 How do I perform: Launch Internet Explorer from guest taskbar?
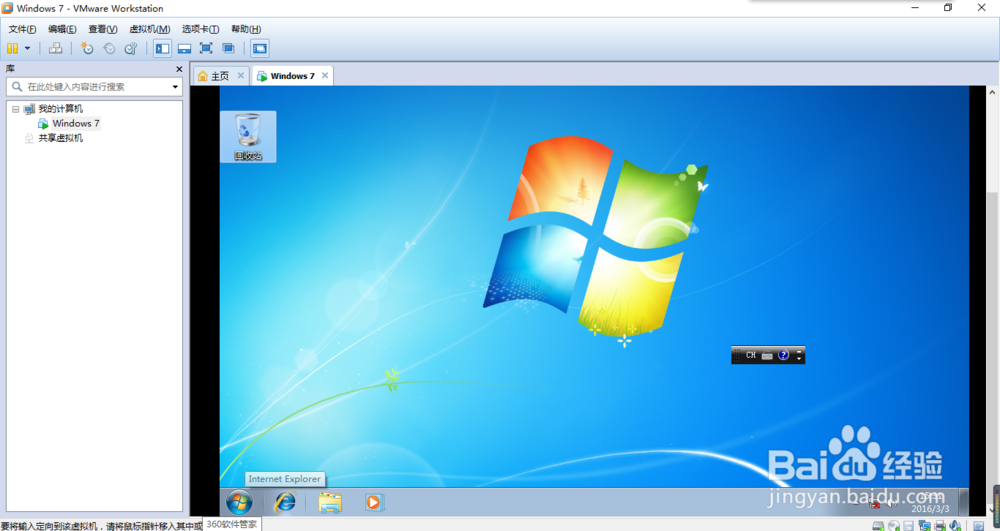(x=284, y=502)
